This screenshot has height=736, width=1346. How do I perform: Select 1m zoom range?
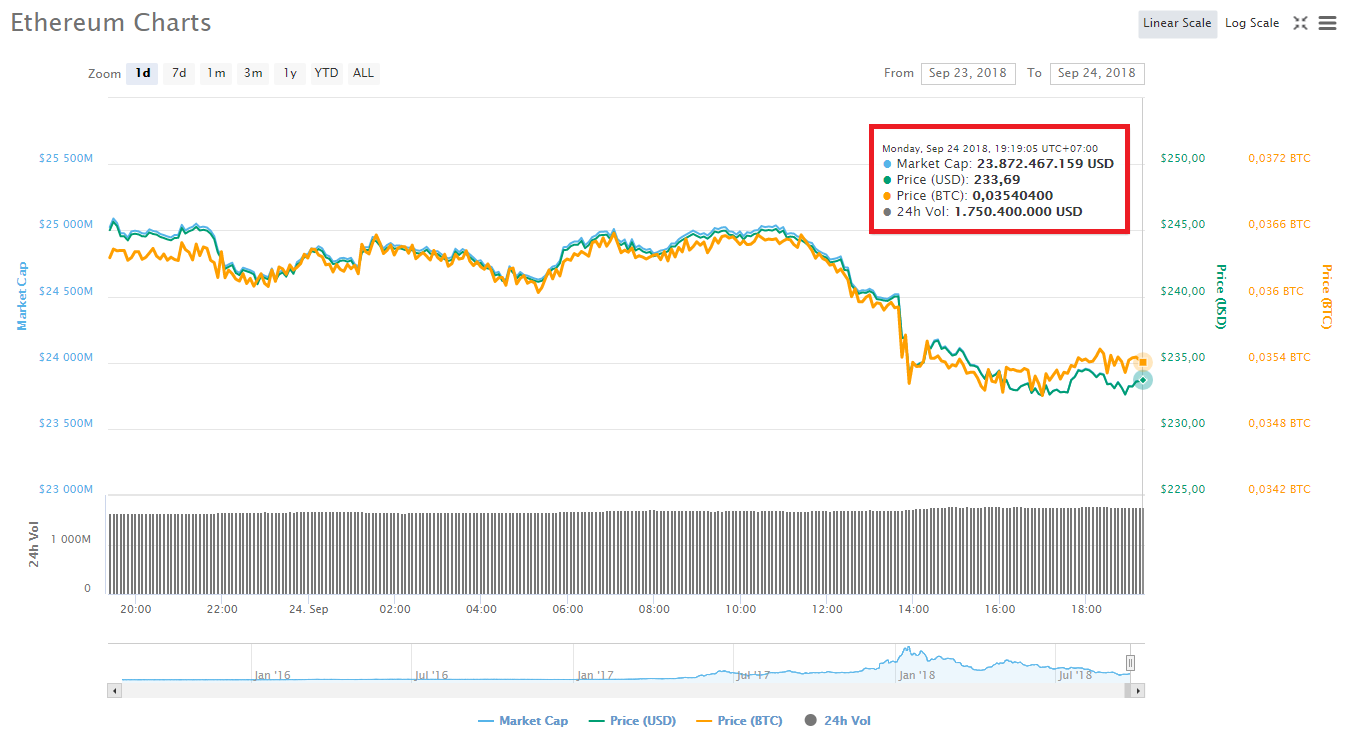coord(216,73)
